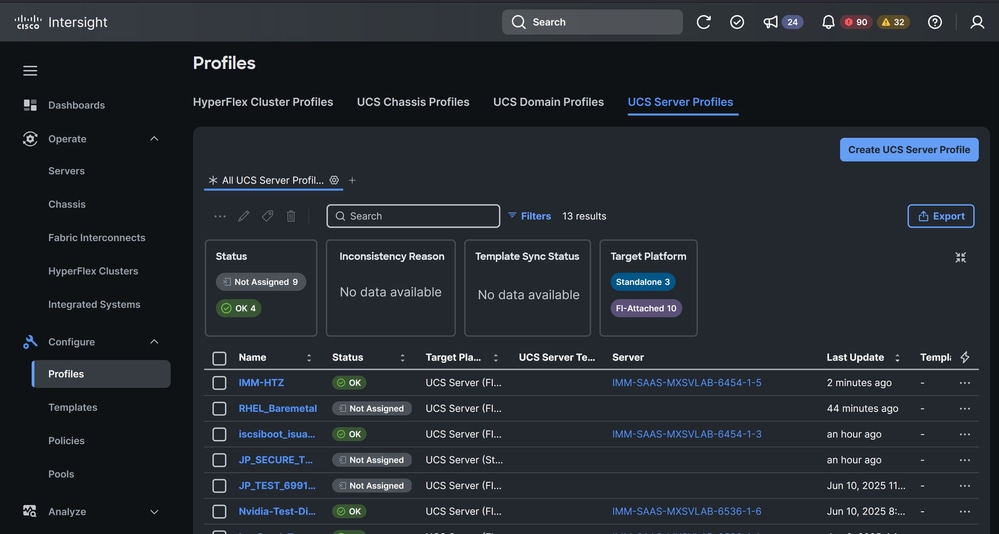999x534 pixels.
Task: Click the pencil edit icon in toolbar
Action: click(243, 217)
